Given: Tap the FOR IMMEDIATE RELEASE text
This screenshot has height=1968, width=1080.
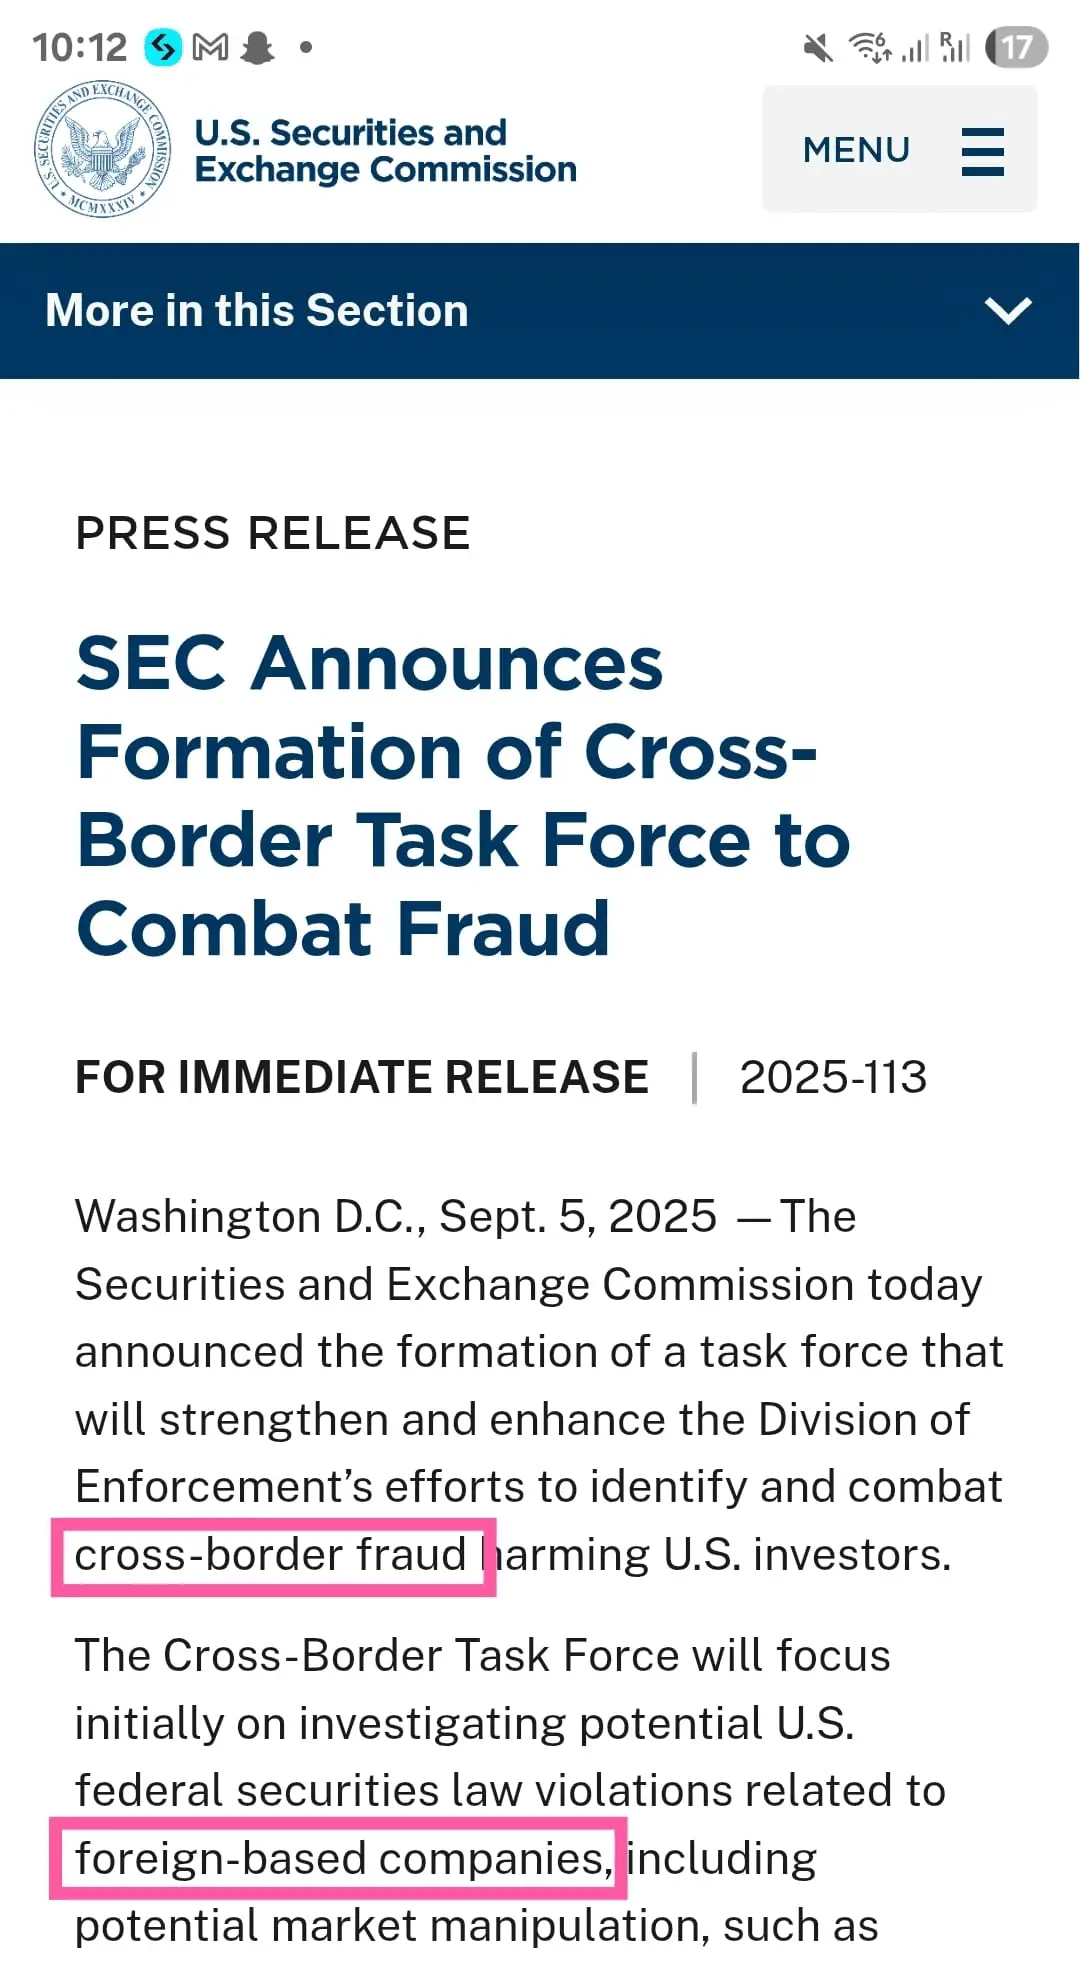Looking at the screenshot, I should coord(362,1078).
